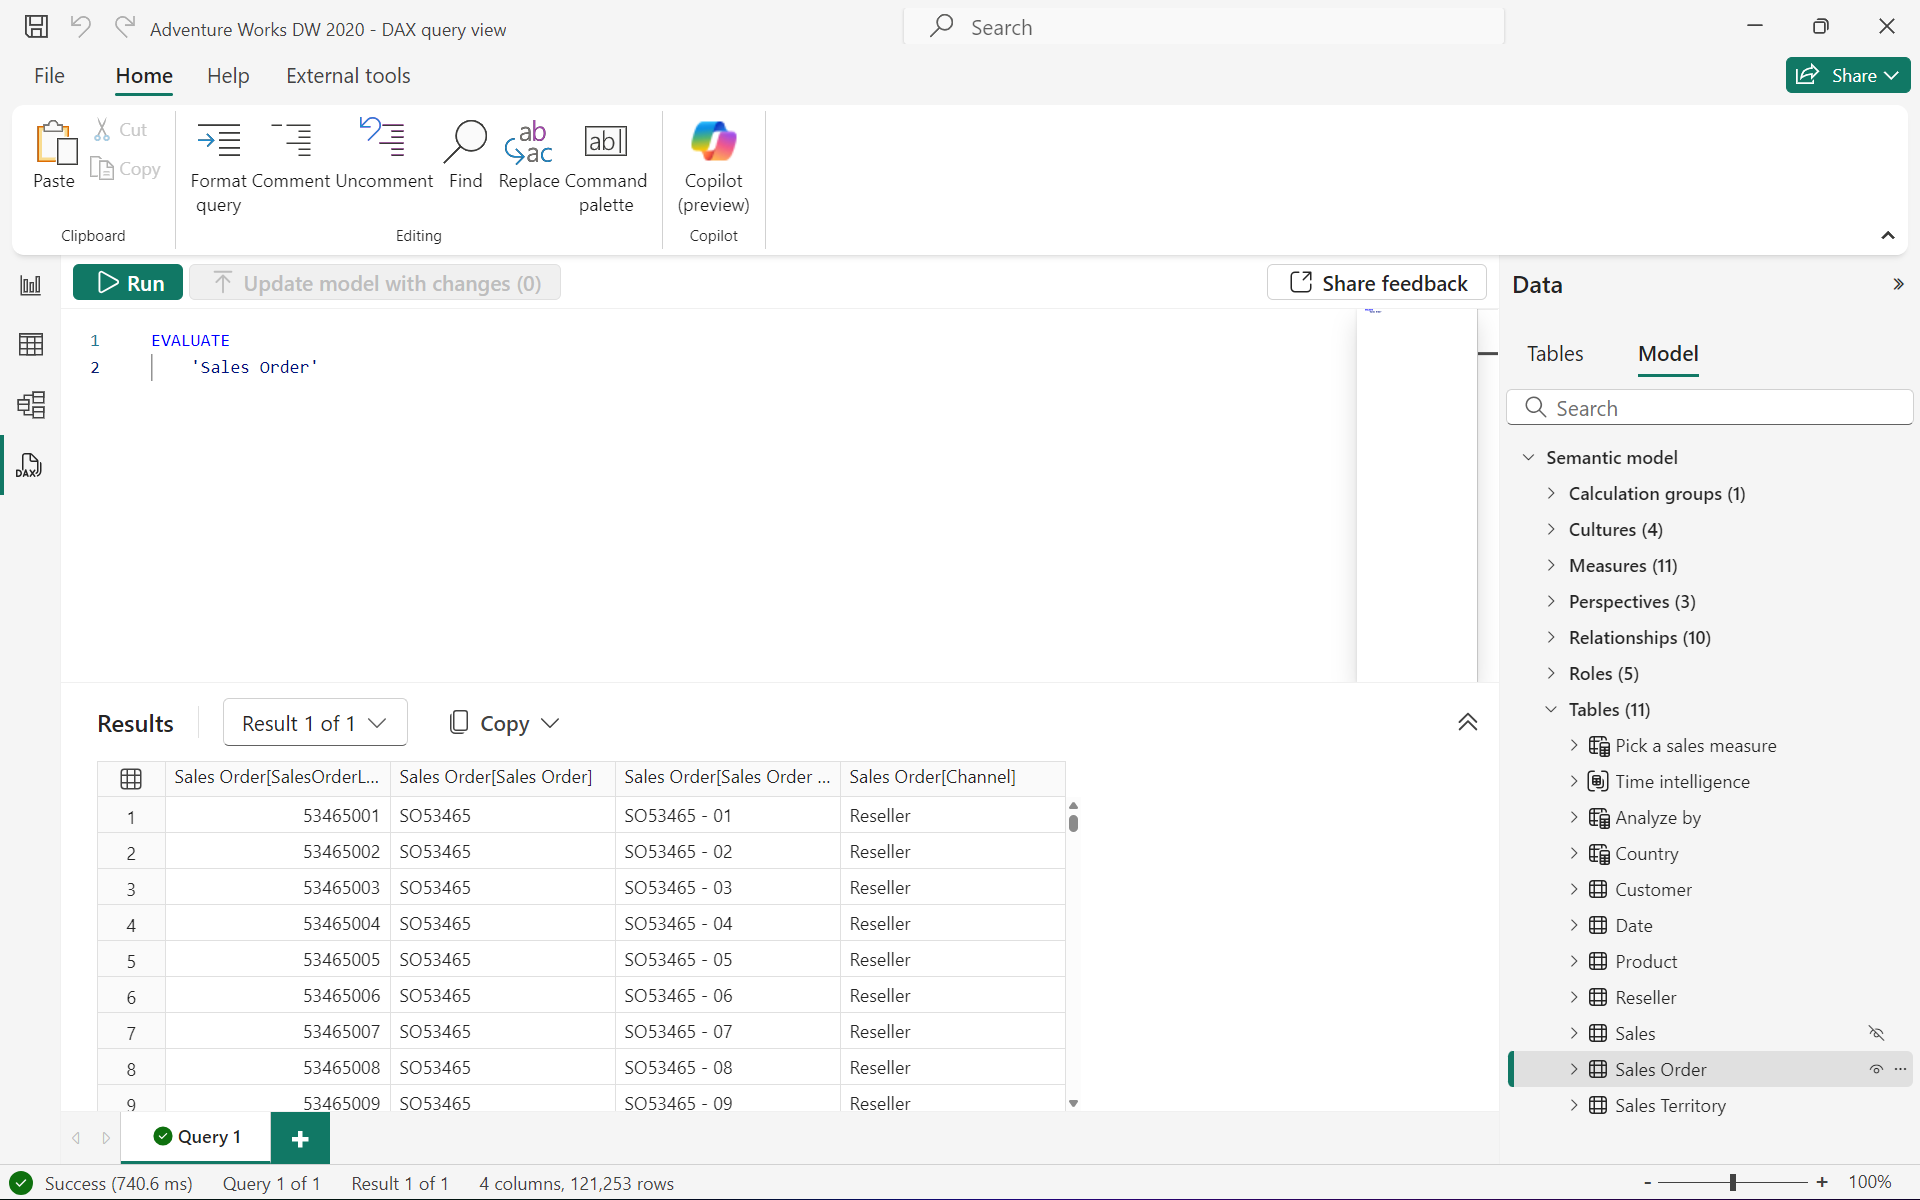
Task: Toggle Sales Order table visibility
Action: (x=1876, y=1069)
